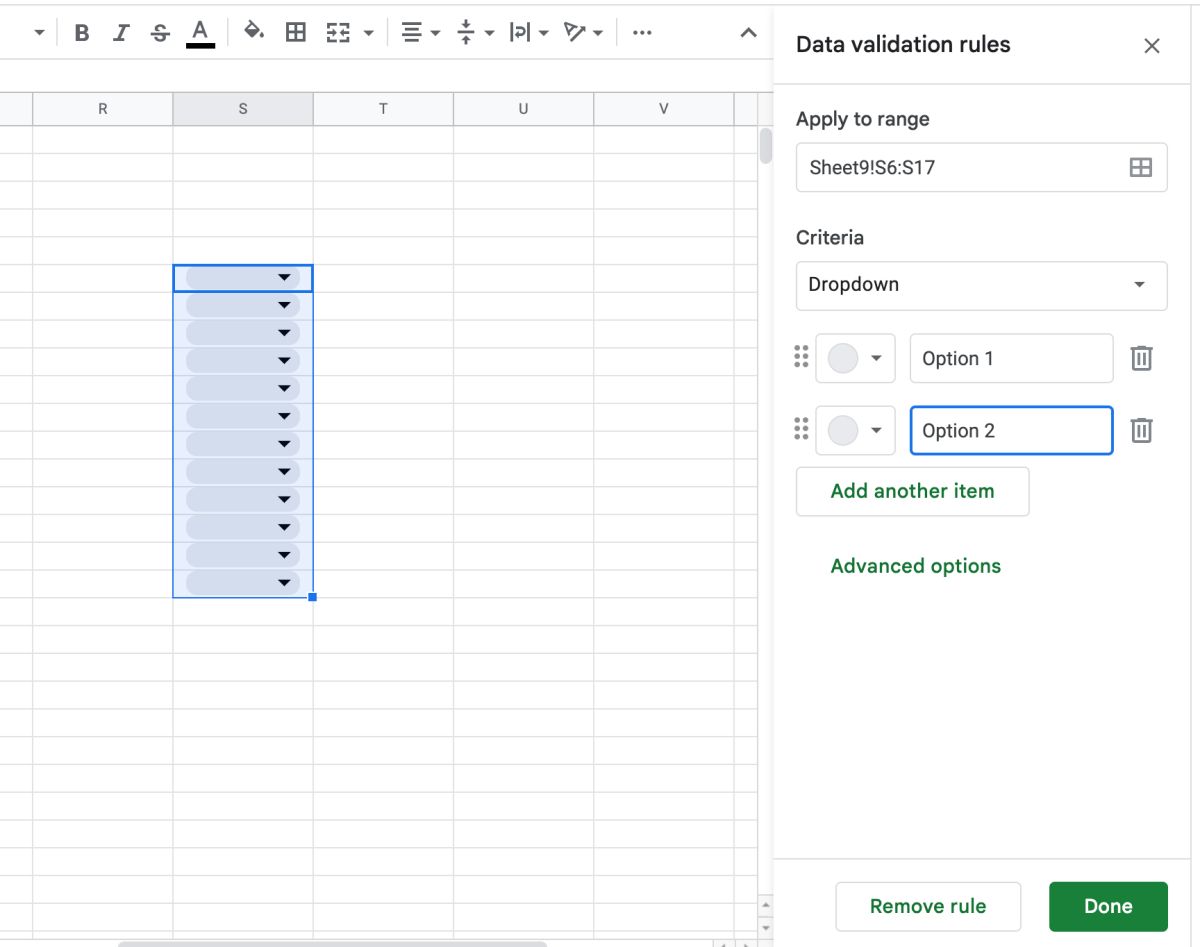Viewport: 1200px width, 947px height.
Task: Select column U header
Action: click(x=523, y=109)
